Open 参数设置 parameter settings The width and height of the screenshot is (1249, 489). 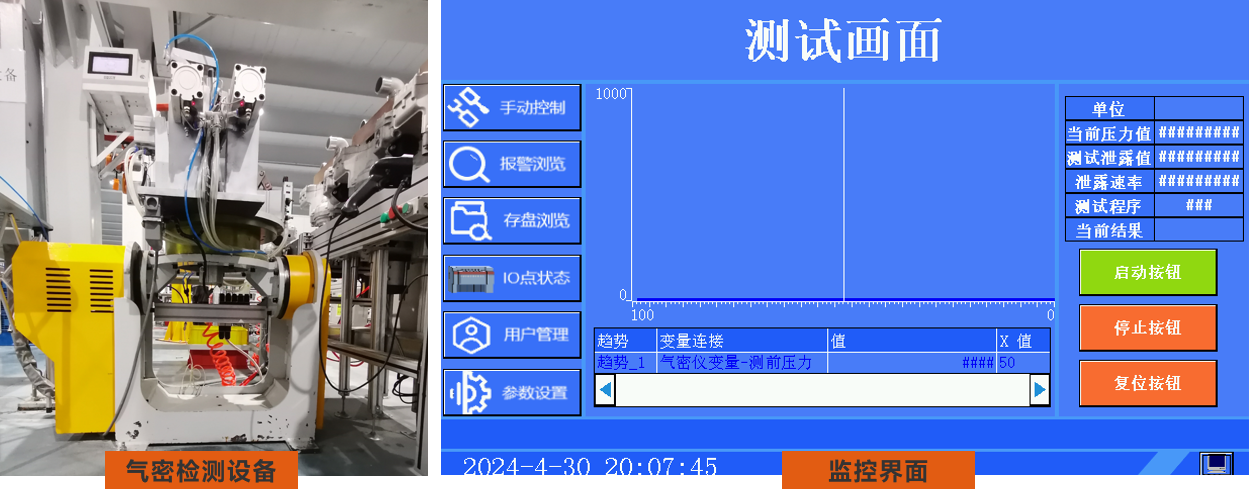(512, 392)
